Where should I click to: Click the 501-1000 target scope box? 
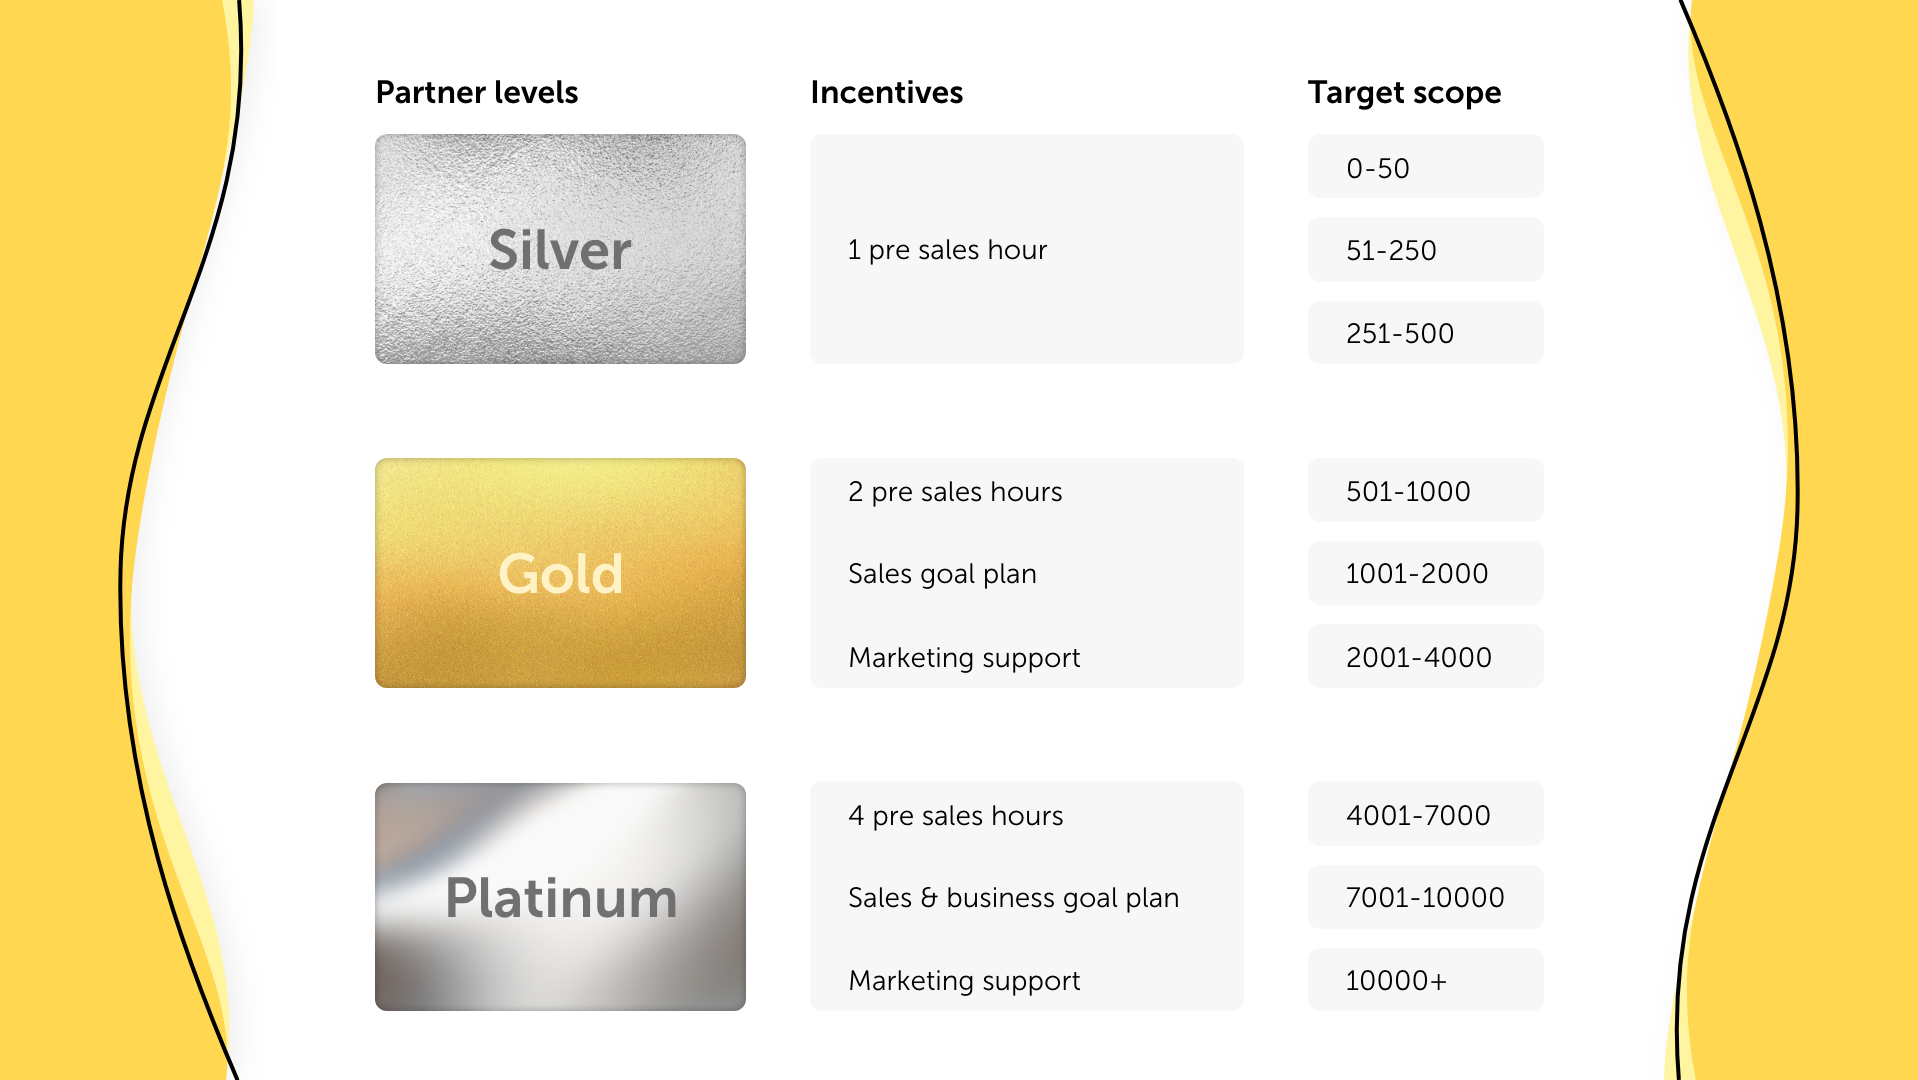(1425, 491)
